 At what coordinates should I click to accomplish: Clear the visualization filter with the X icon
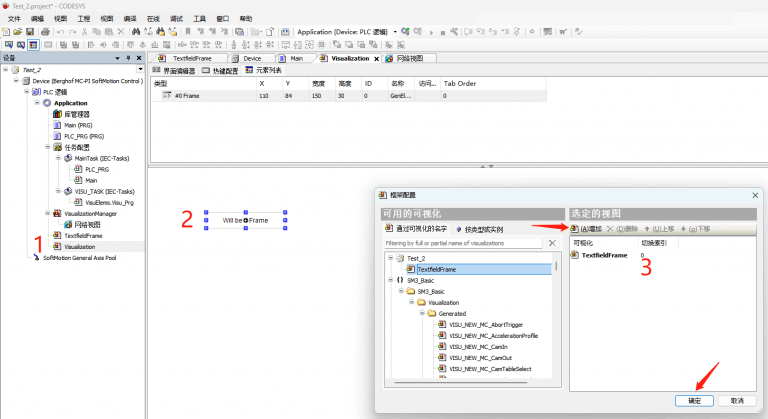tap(551, 243)
